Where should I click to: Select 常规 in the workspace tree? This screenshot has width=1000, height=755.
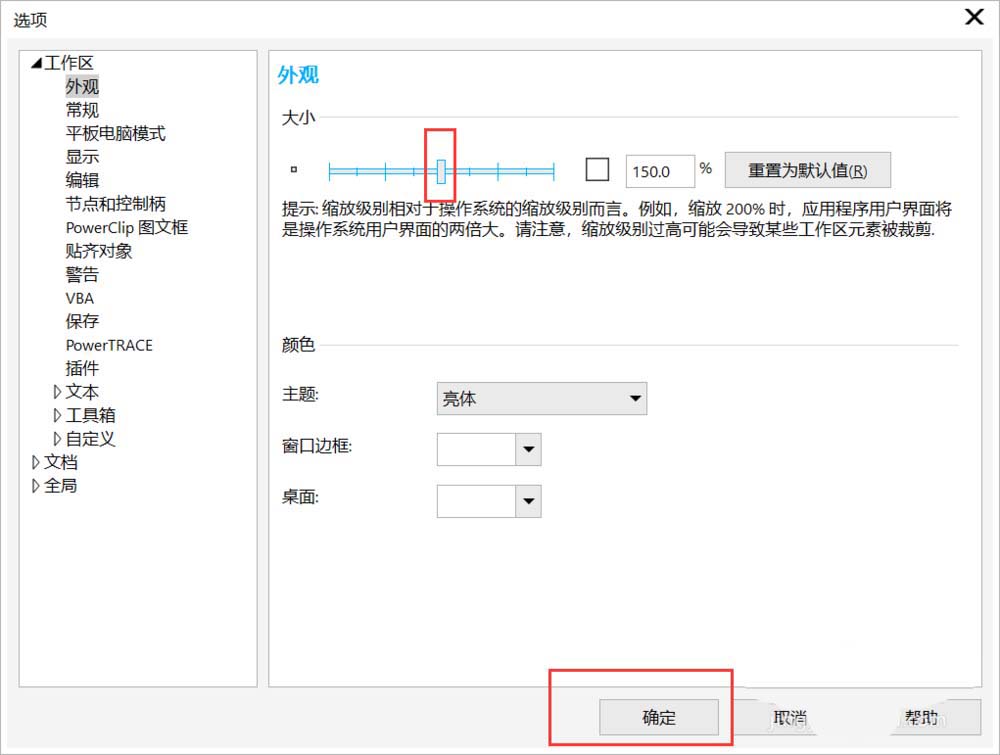(82, 109)
